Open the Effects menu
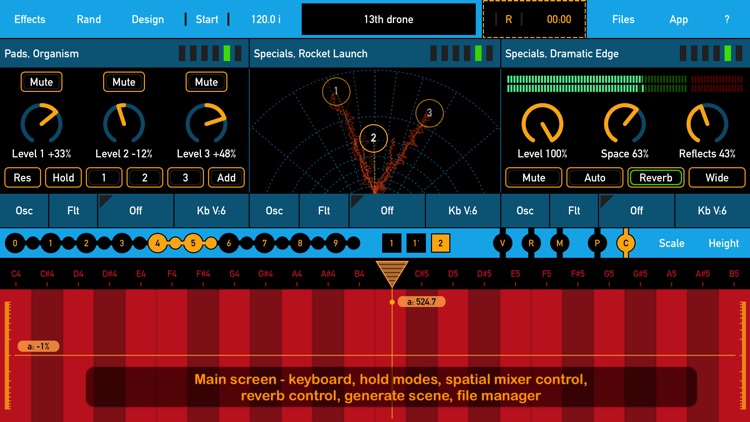The height and width of the screenshot is (422, 750). (x=30, y=20)
